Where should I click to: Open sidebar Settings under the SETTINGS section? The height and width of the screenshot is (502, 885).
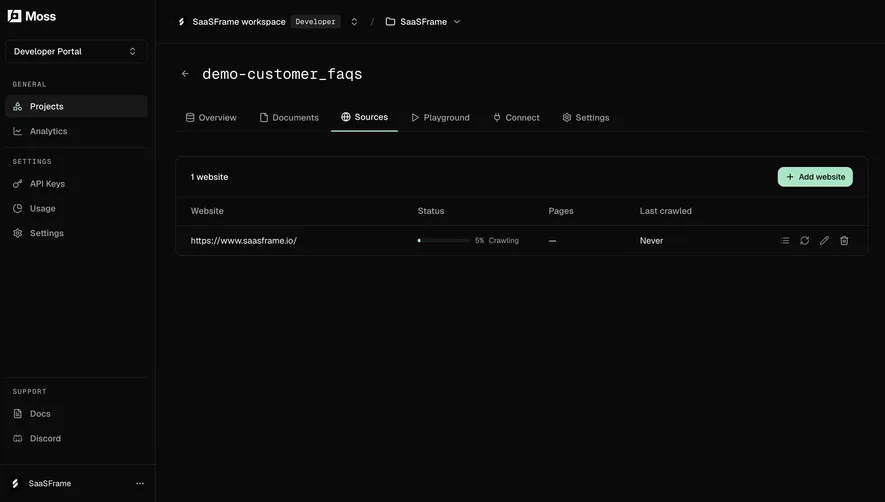(76, 233)
